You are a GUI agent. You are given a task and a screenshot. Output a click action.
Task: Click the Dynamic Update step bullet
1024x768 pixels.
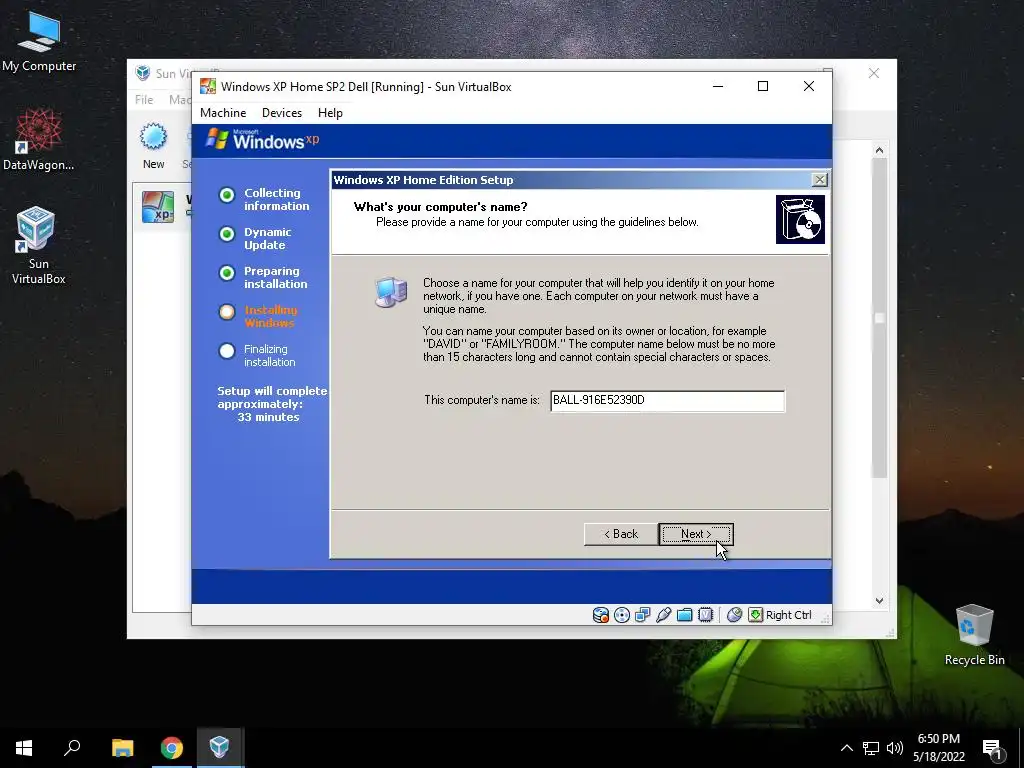coord(227,234)
